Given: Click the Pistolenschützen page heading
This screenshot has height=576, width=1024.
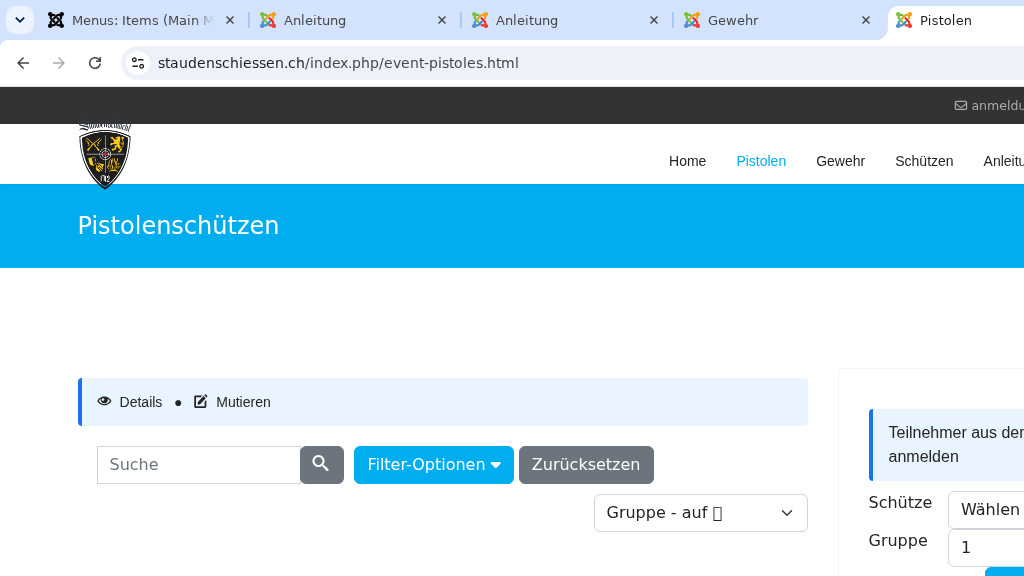Looking at the screenshot, I should [x=178, y=225].
